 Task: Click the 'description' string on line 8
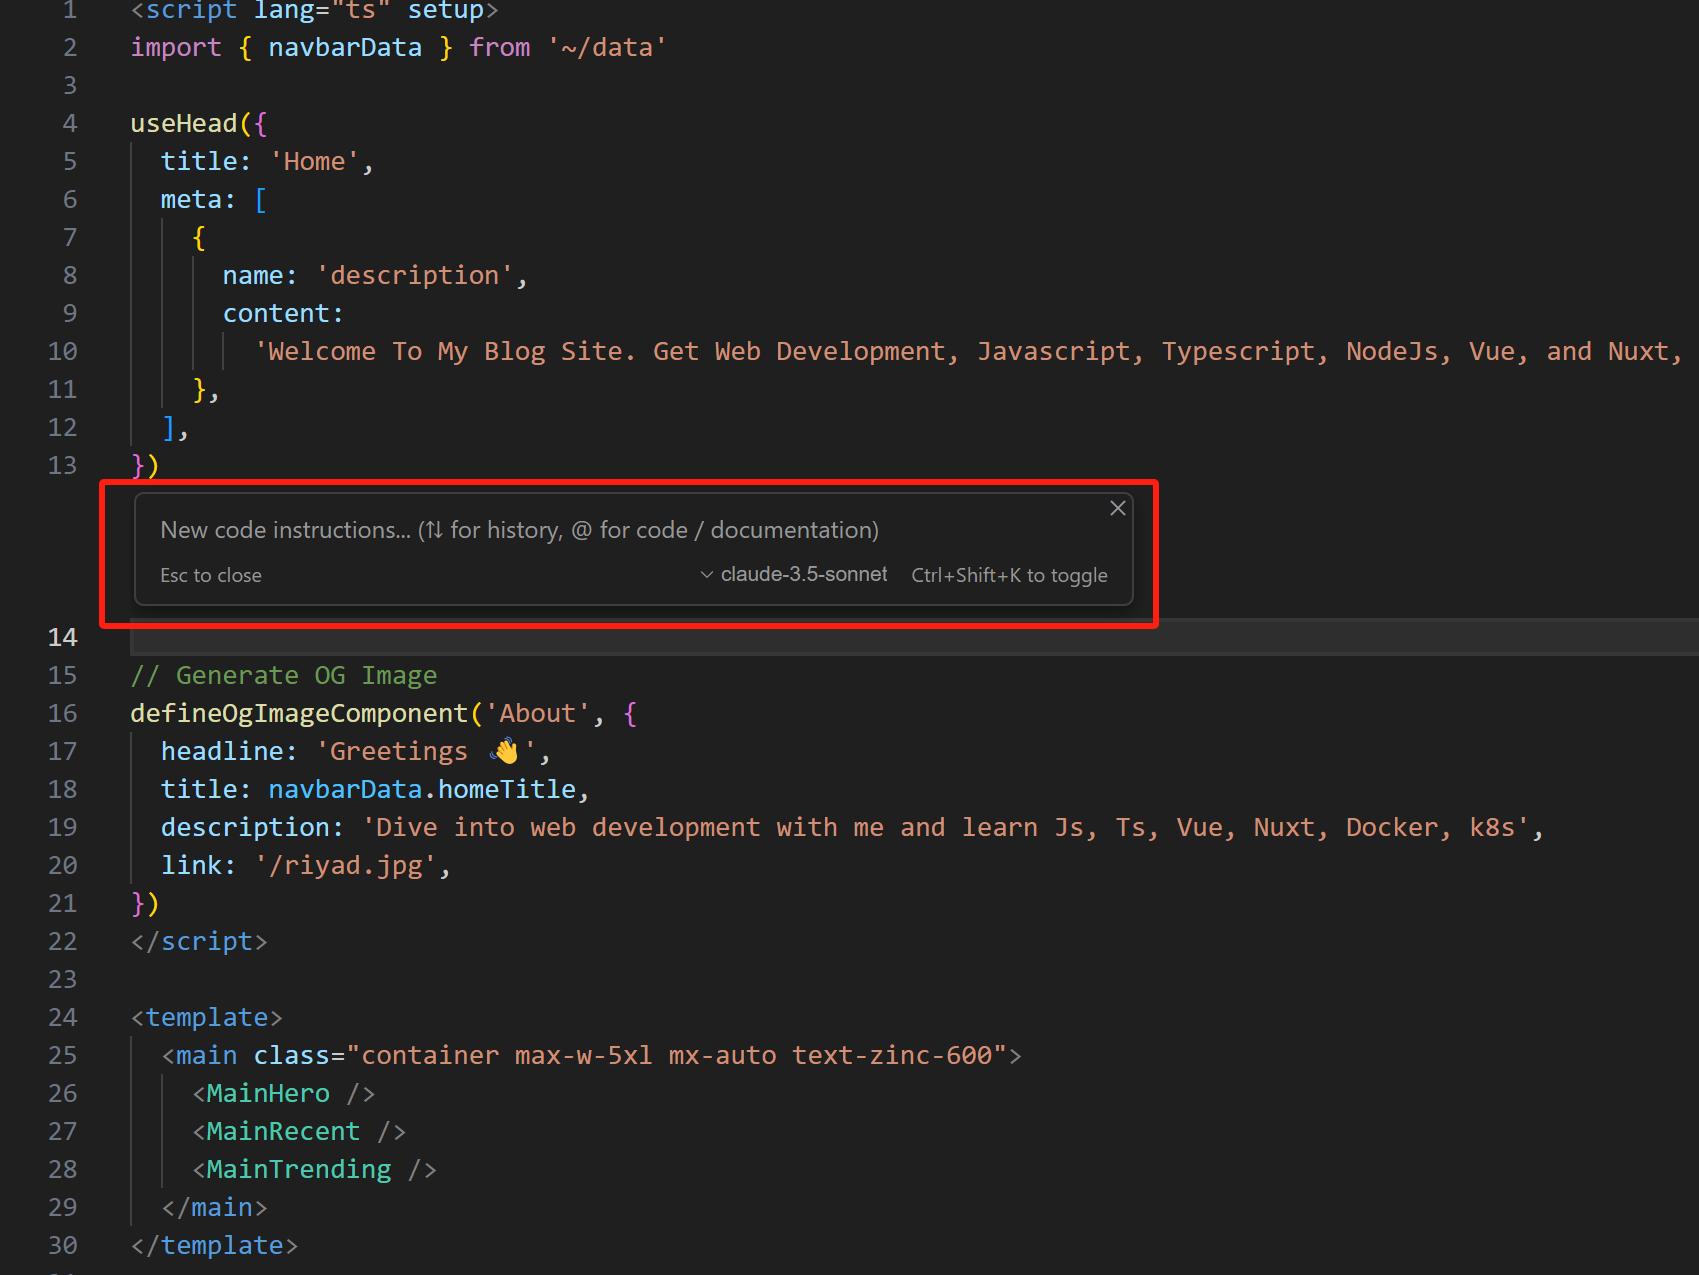point(414,275)
